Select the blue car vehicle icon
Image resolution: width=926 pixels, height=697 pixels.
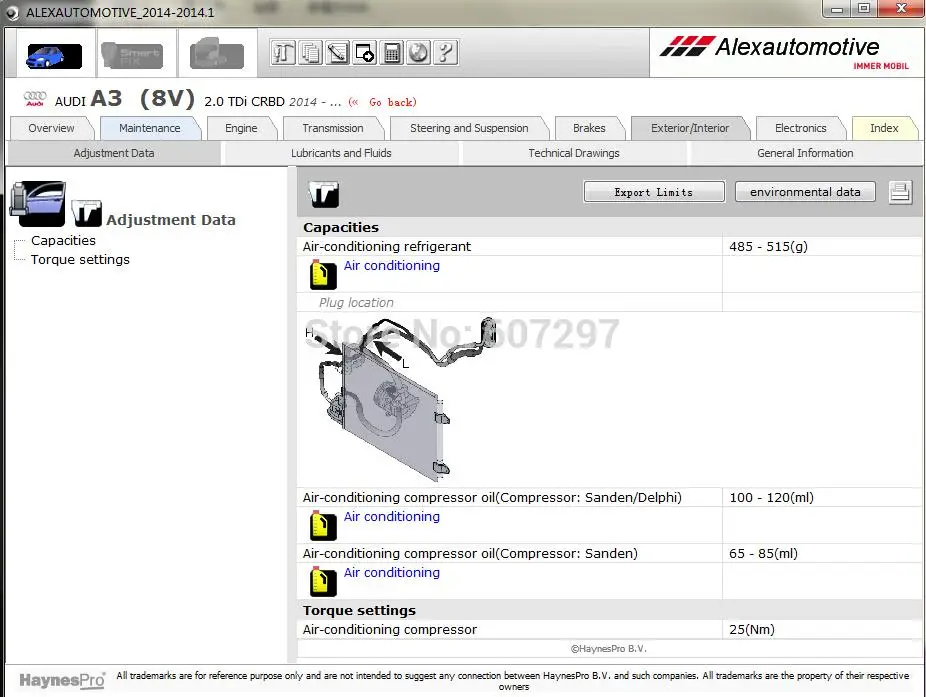point(54,56)
